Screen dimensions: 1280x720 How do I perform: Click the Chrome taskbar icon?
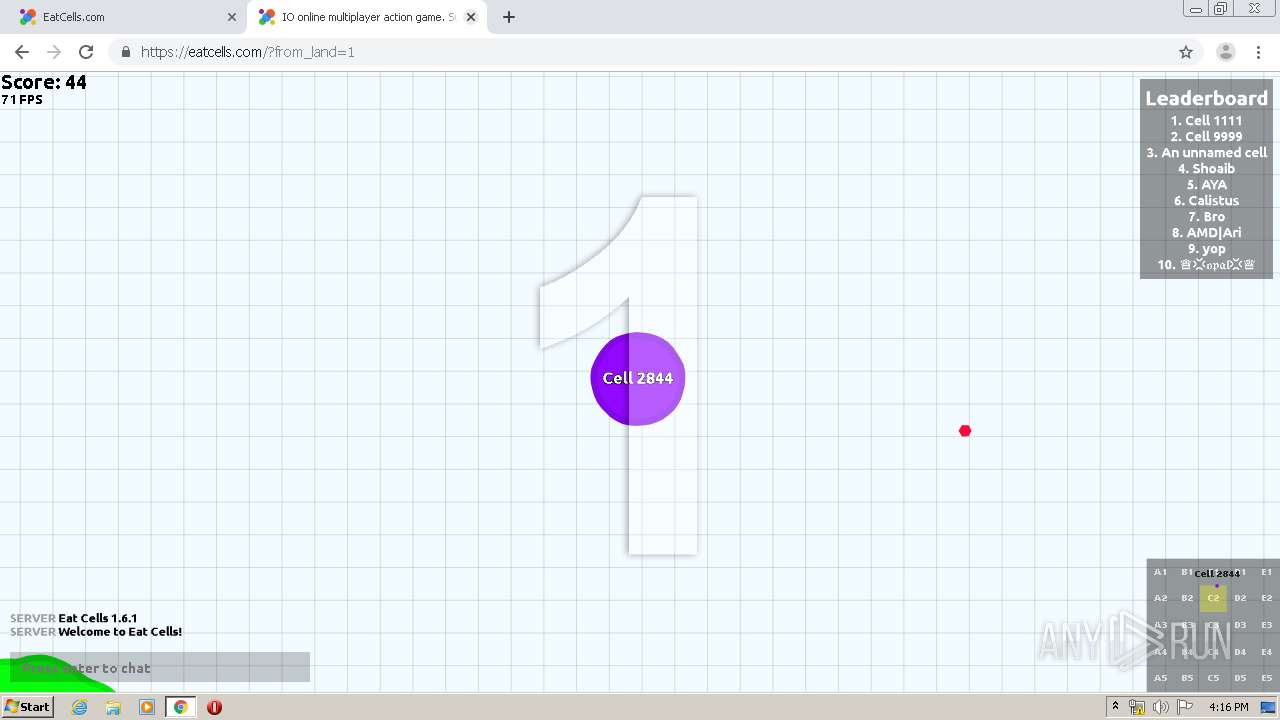click(x=180, y=707)
